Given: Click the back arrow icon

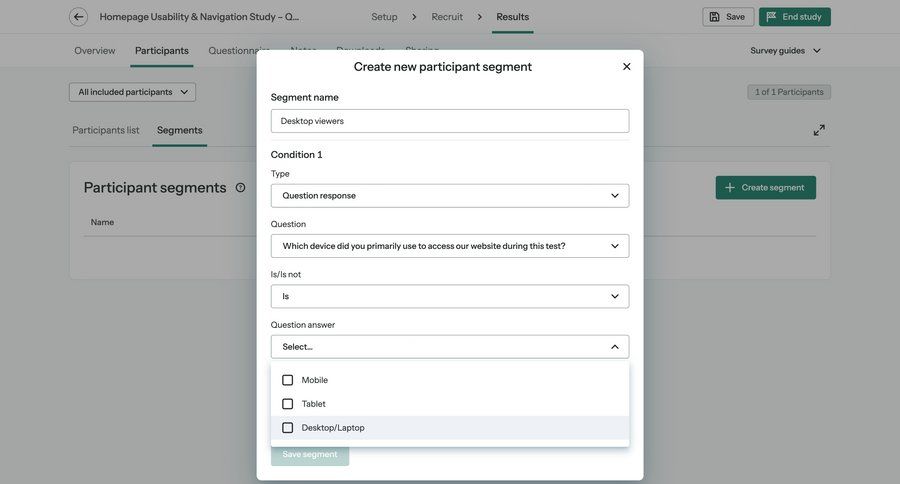Looking at the screenshot, I should click(78, 17).
